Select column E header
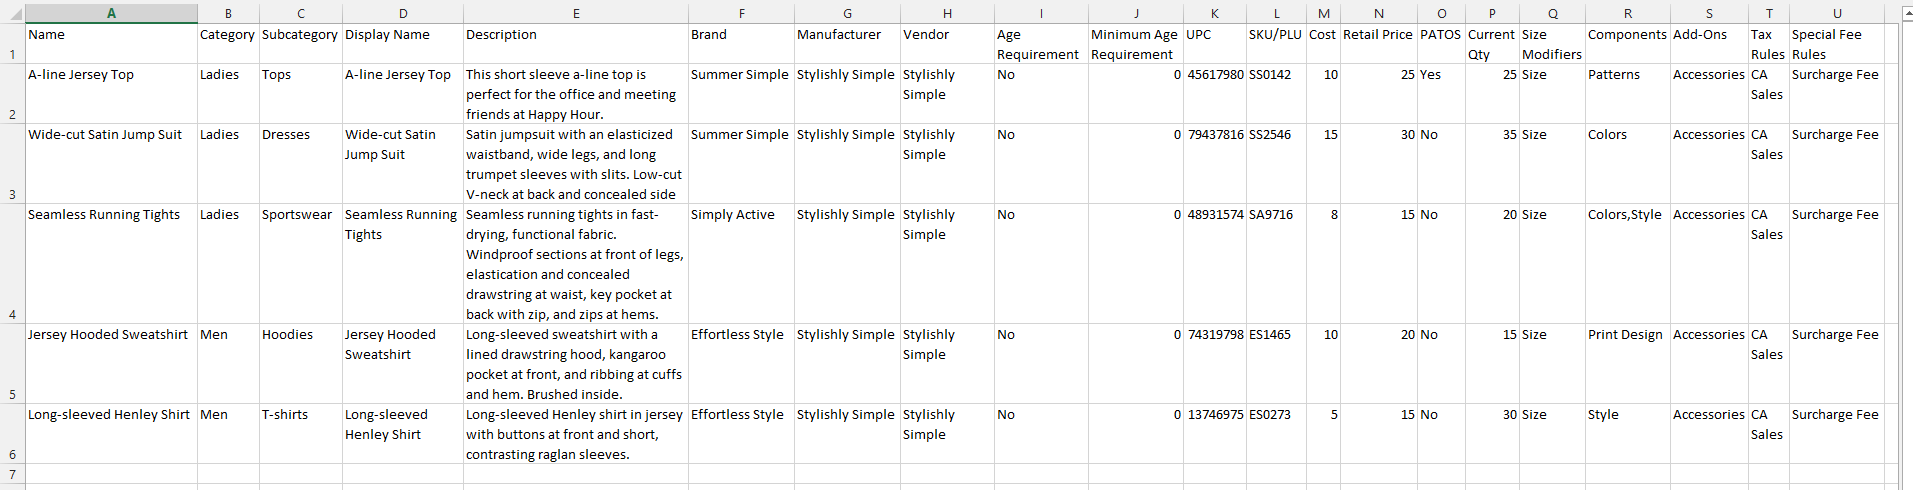 tap(576, 13)
